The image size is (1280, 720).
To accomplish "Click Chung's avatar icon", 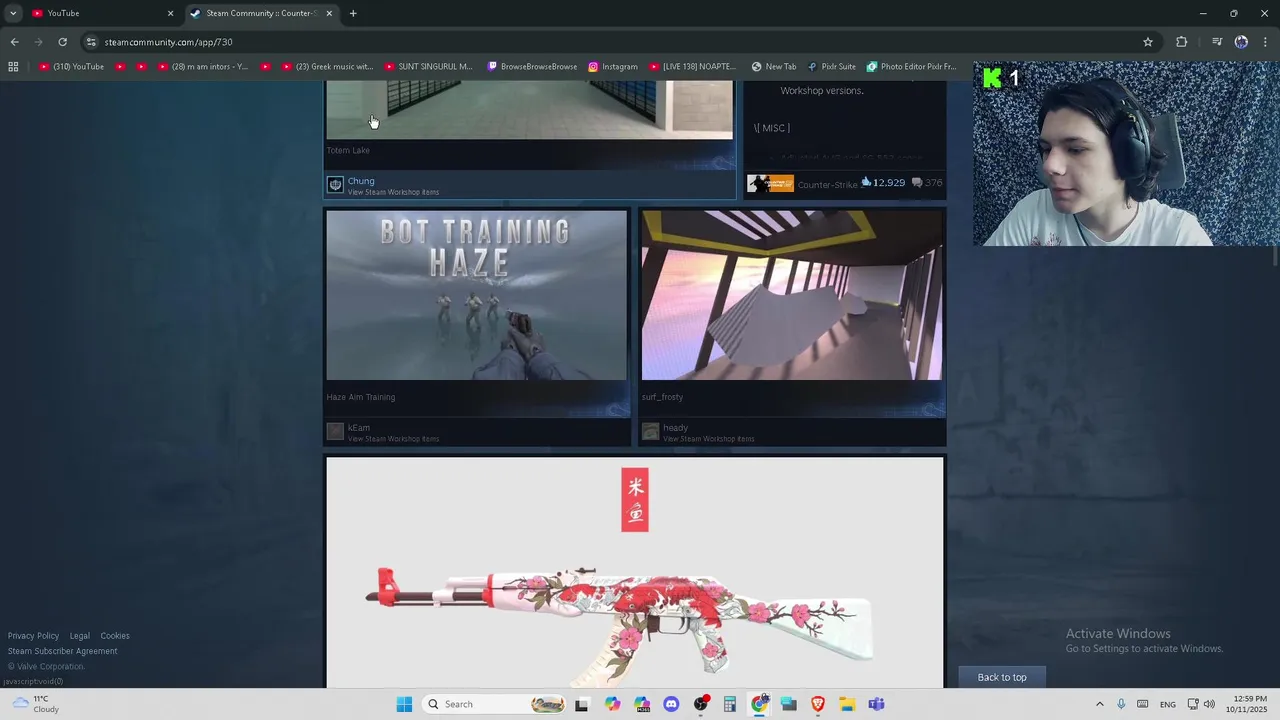I will point(335,185).
